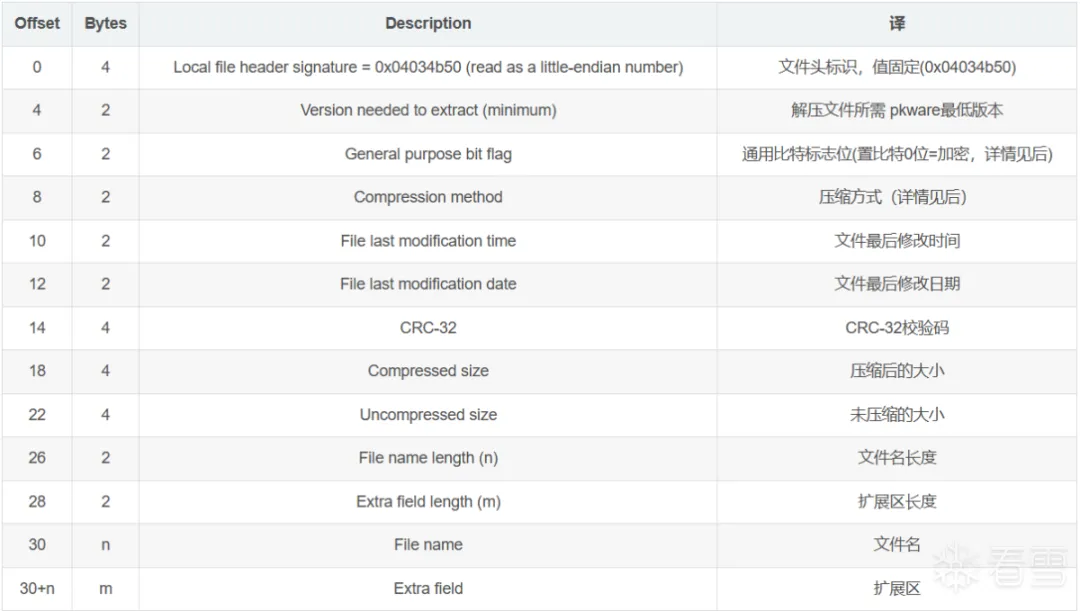
Task: Click the 译 column header
Action: click(897, 23)
